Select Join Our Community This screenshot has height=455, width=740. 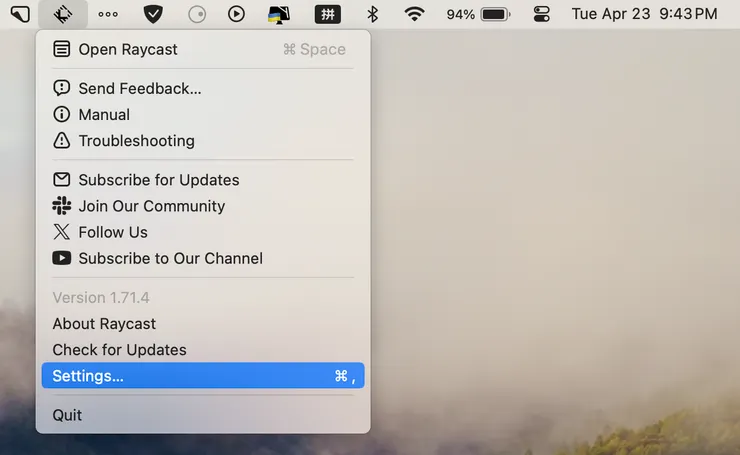coord(203,206)
